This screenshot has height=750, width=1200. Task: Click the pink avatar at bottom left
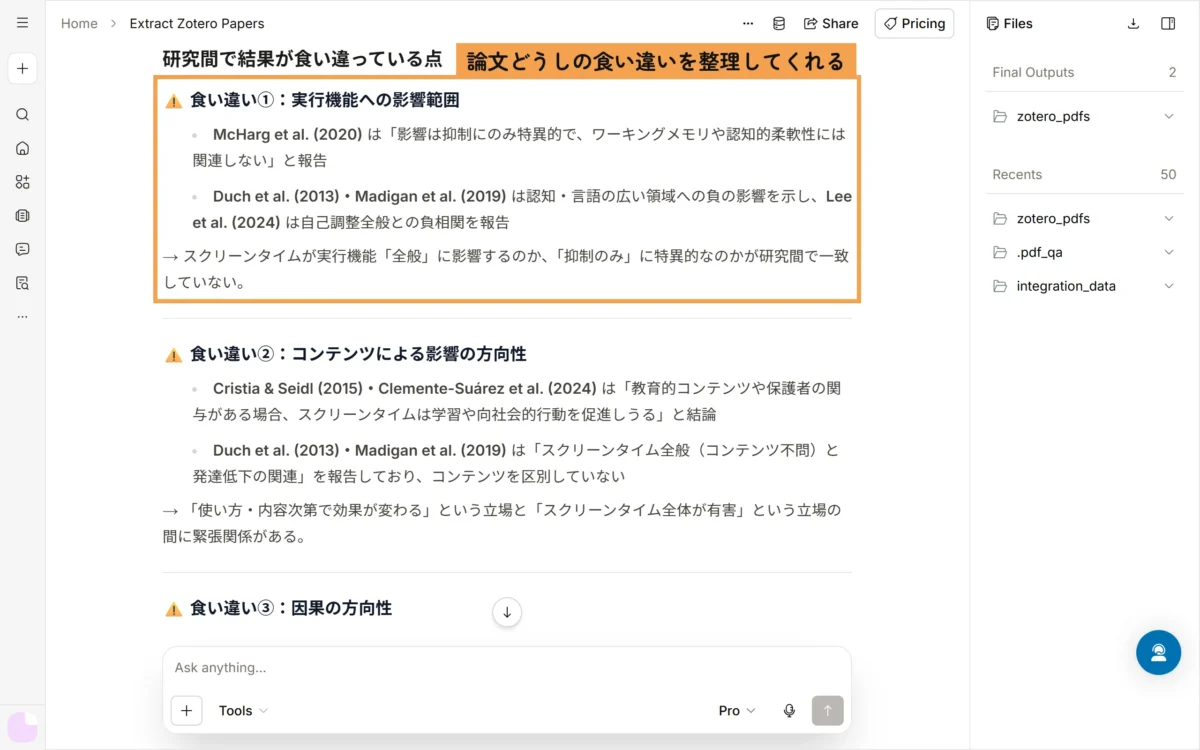click(x=22, y=727)
